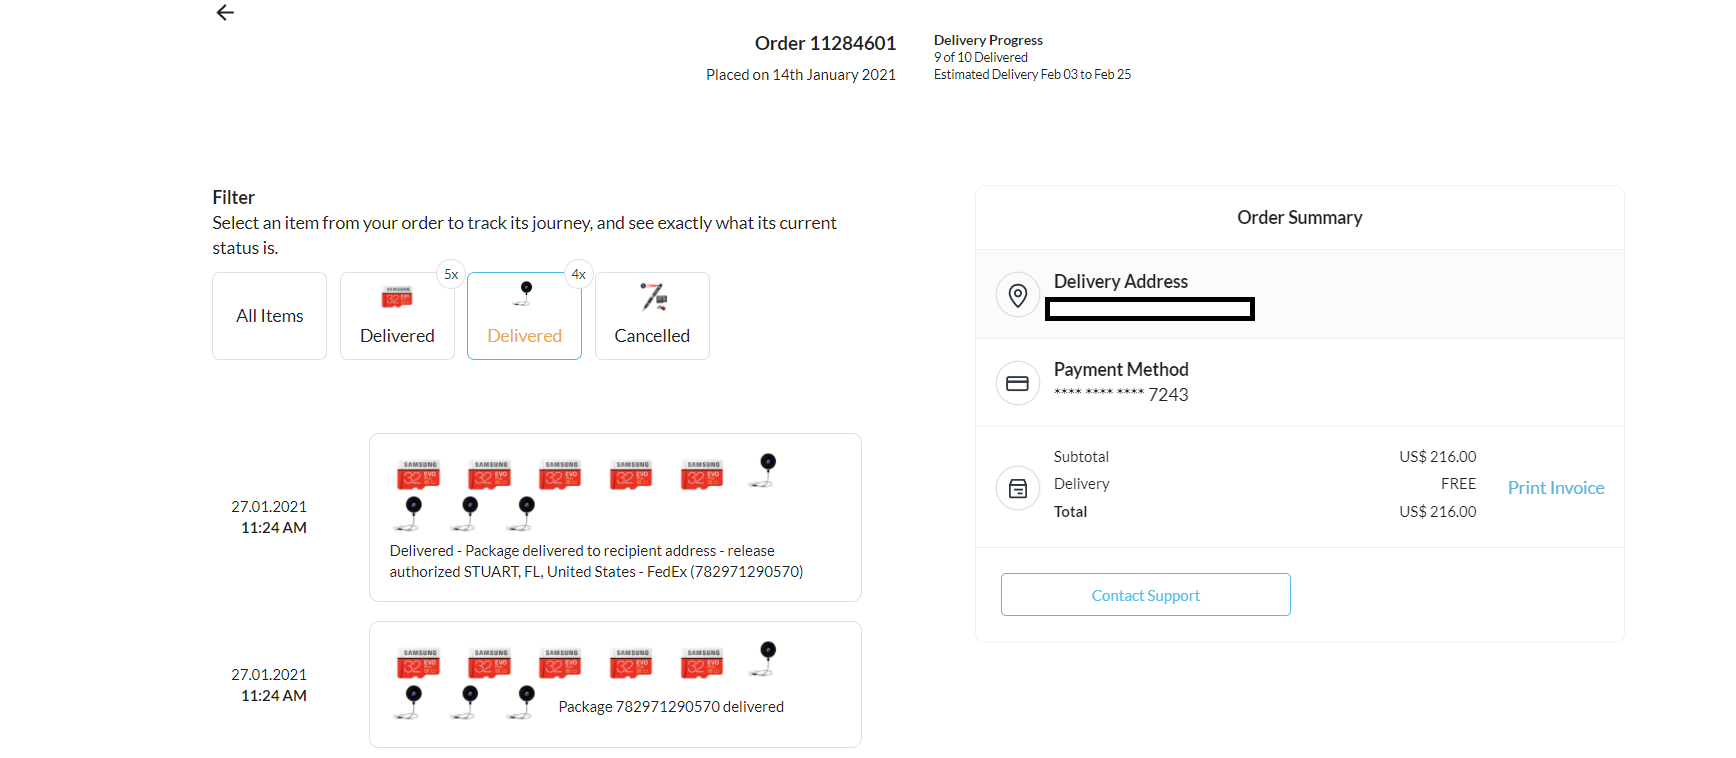Image resolution: width=1736 pixels, height=758 pixels.
Task: Click the redacted delivery address field
Action: (x=1150, y=309)
